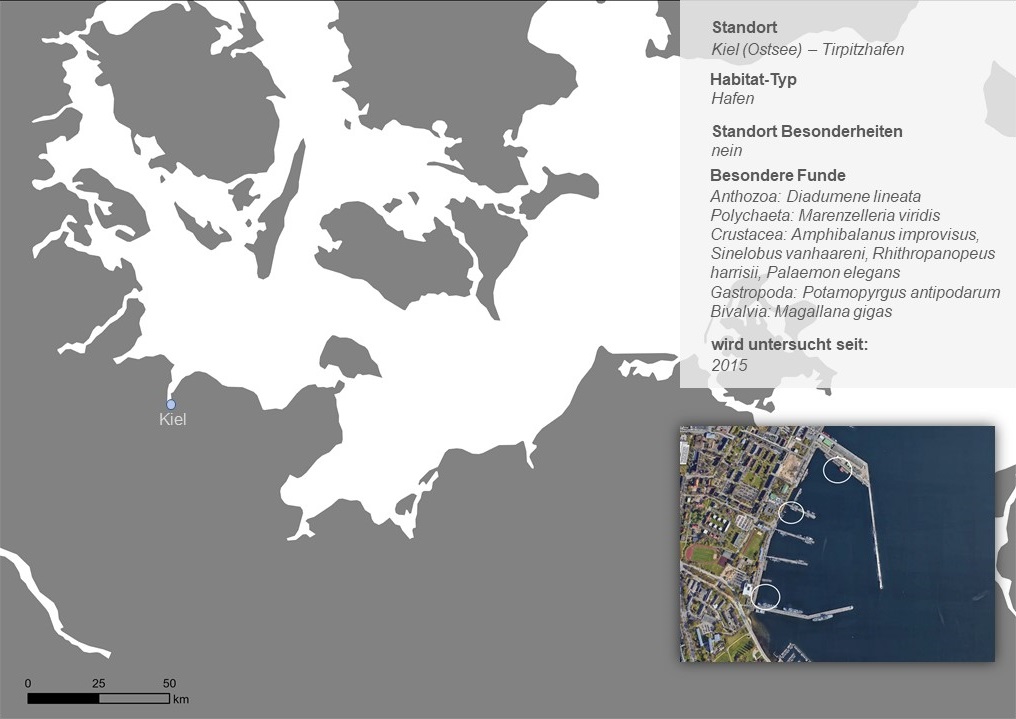
Task: Click the "50" label on scale bar
Action: (169, 684)
